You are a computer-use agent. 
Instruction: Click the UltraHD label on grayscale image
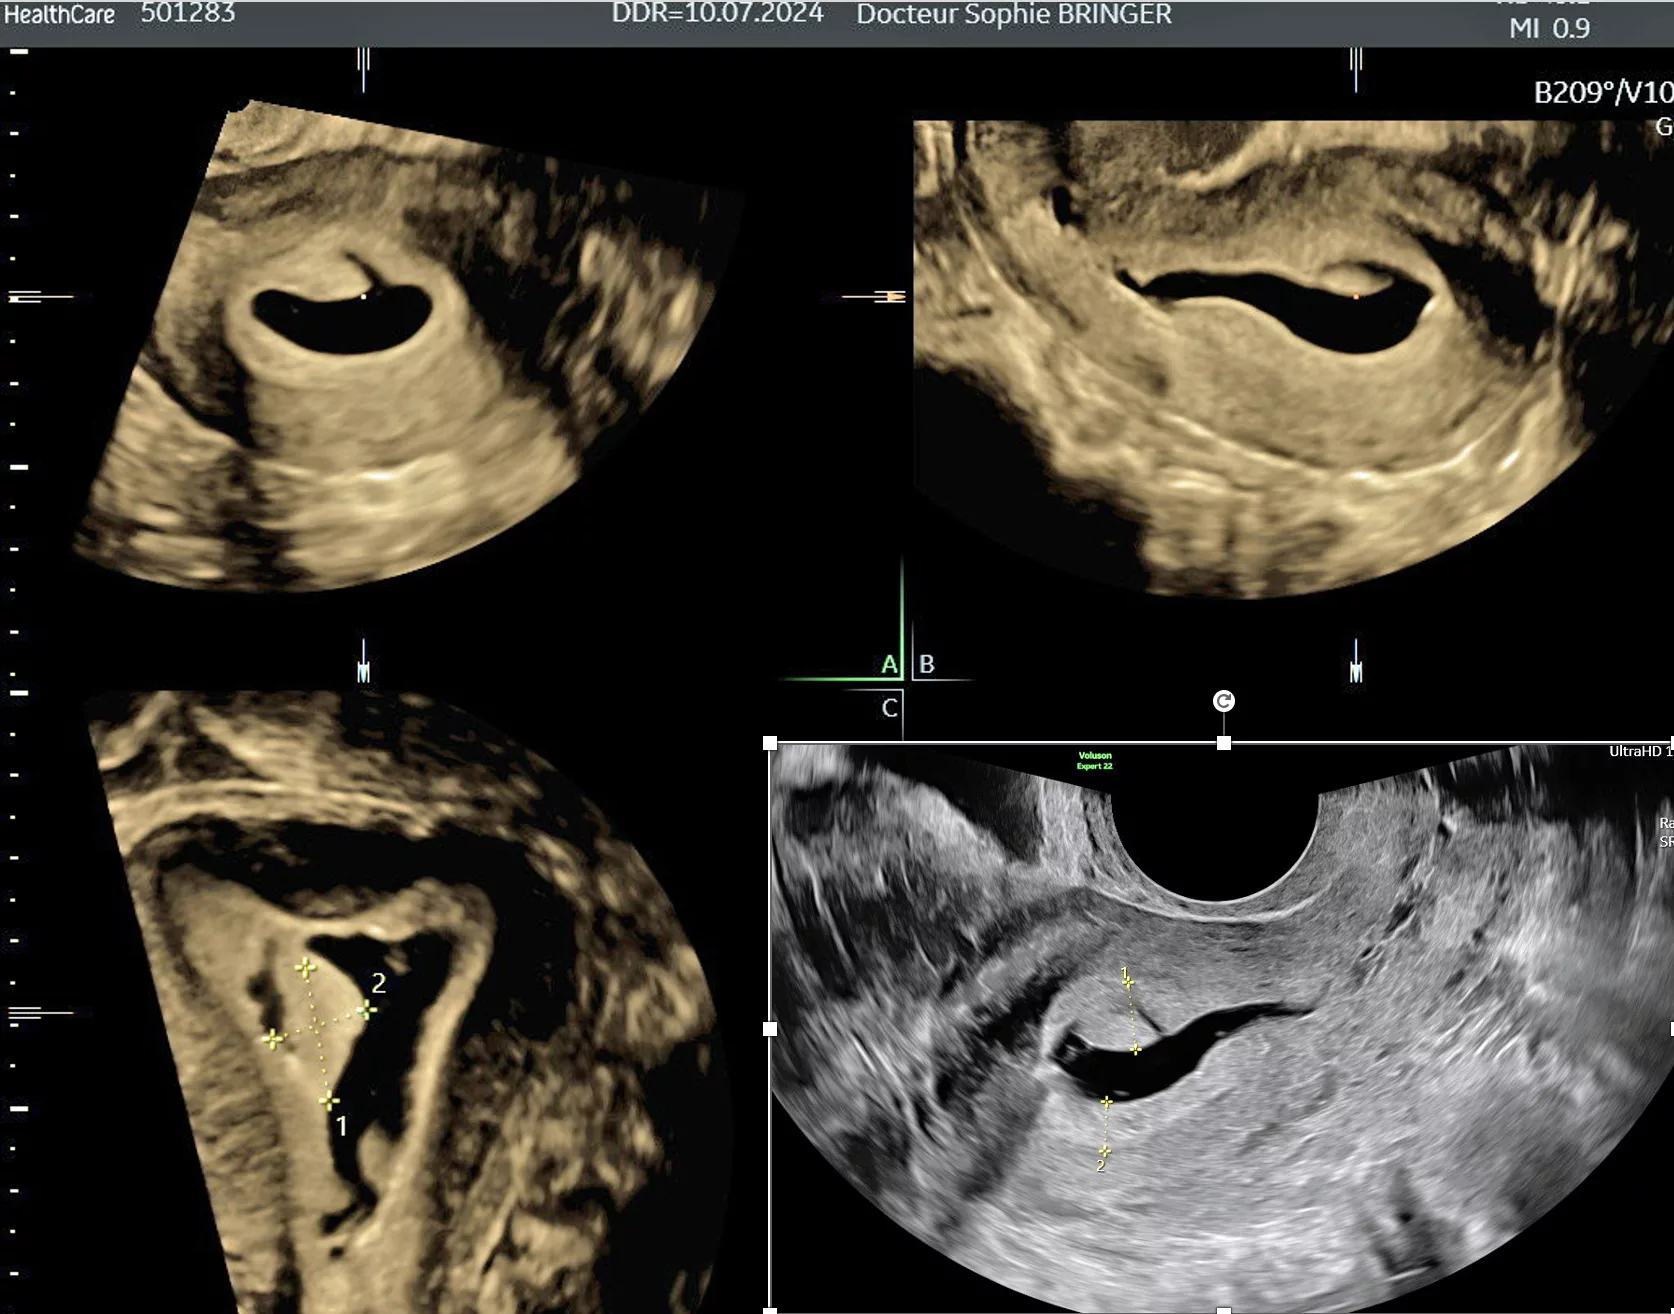tap(1638, 751)
